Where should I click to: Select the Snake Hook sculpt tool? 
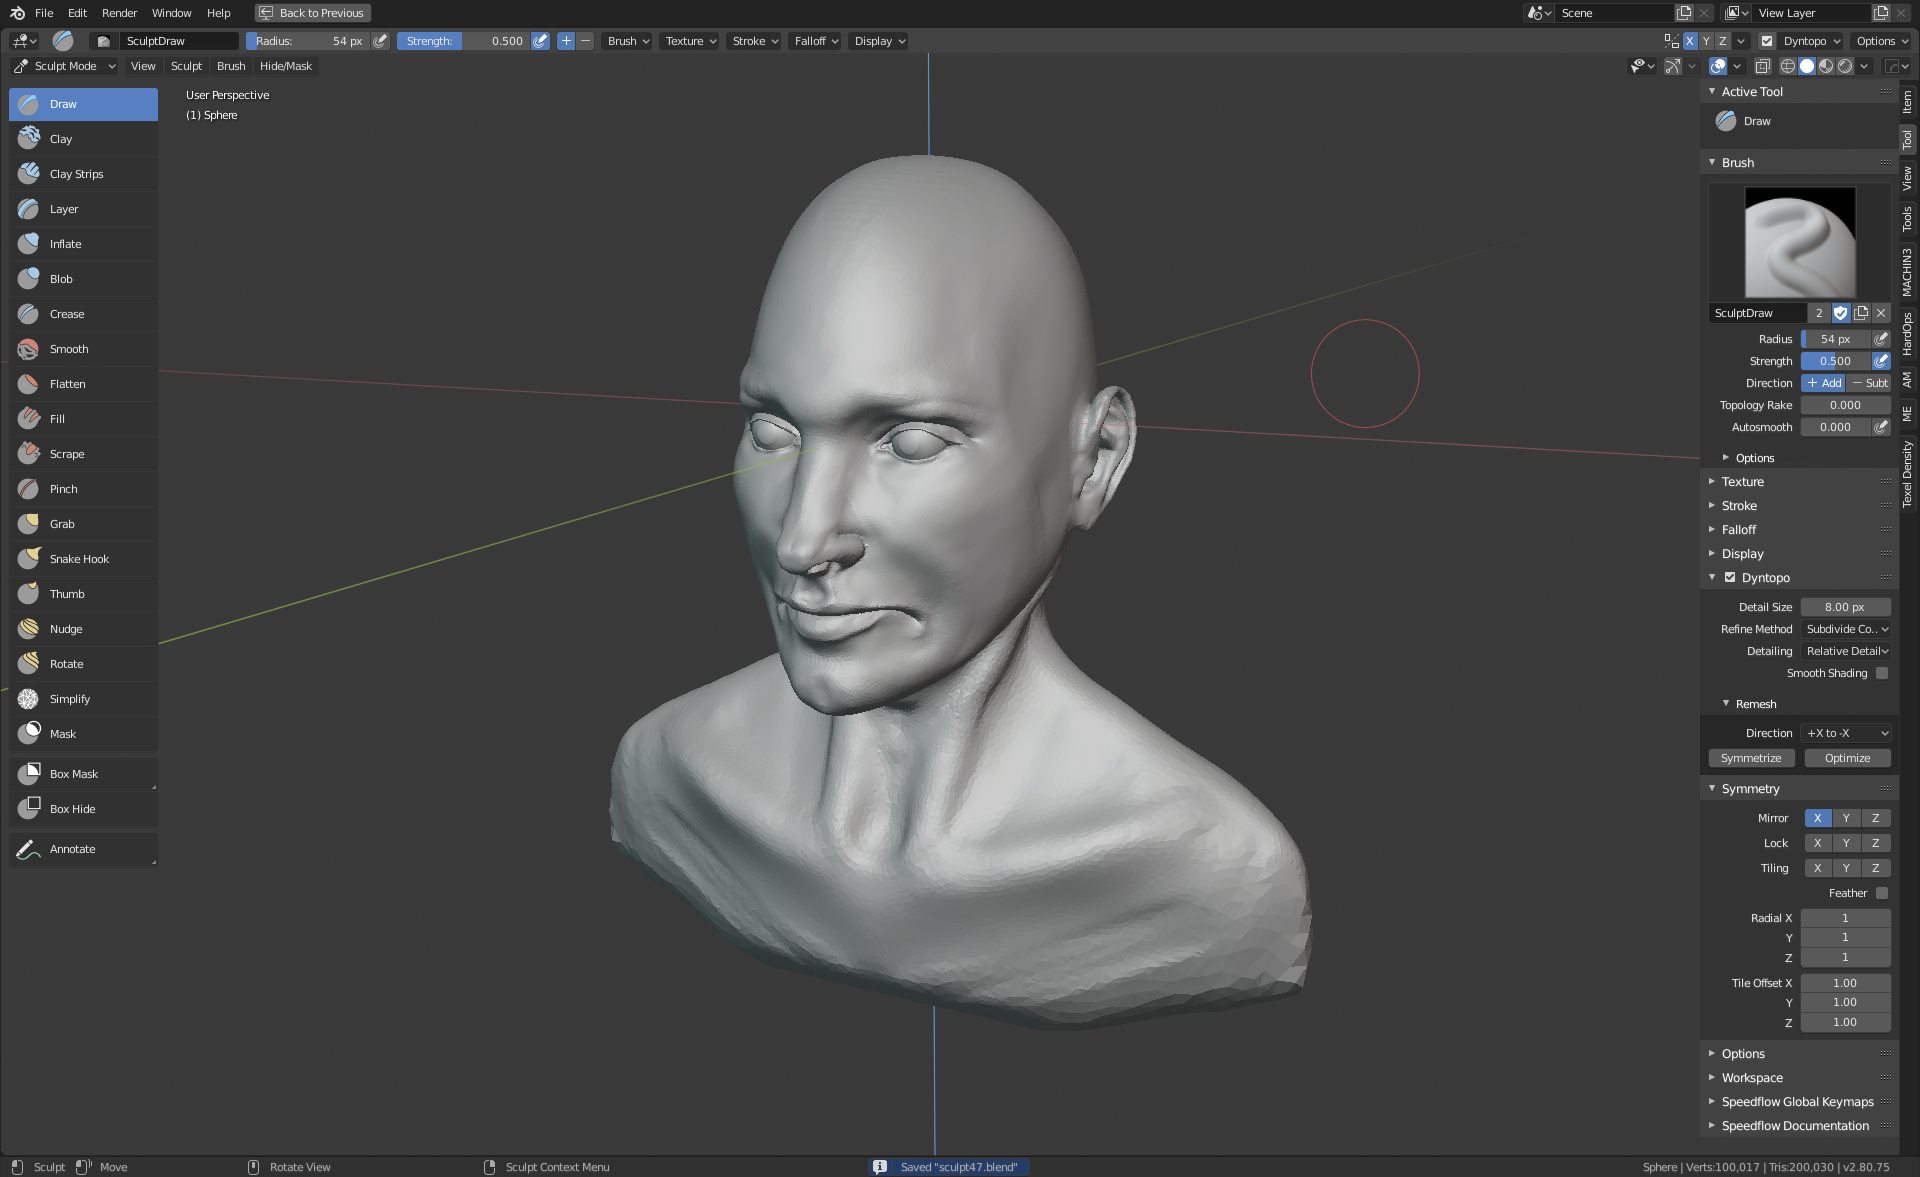(x=79, y=559)
